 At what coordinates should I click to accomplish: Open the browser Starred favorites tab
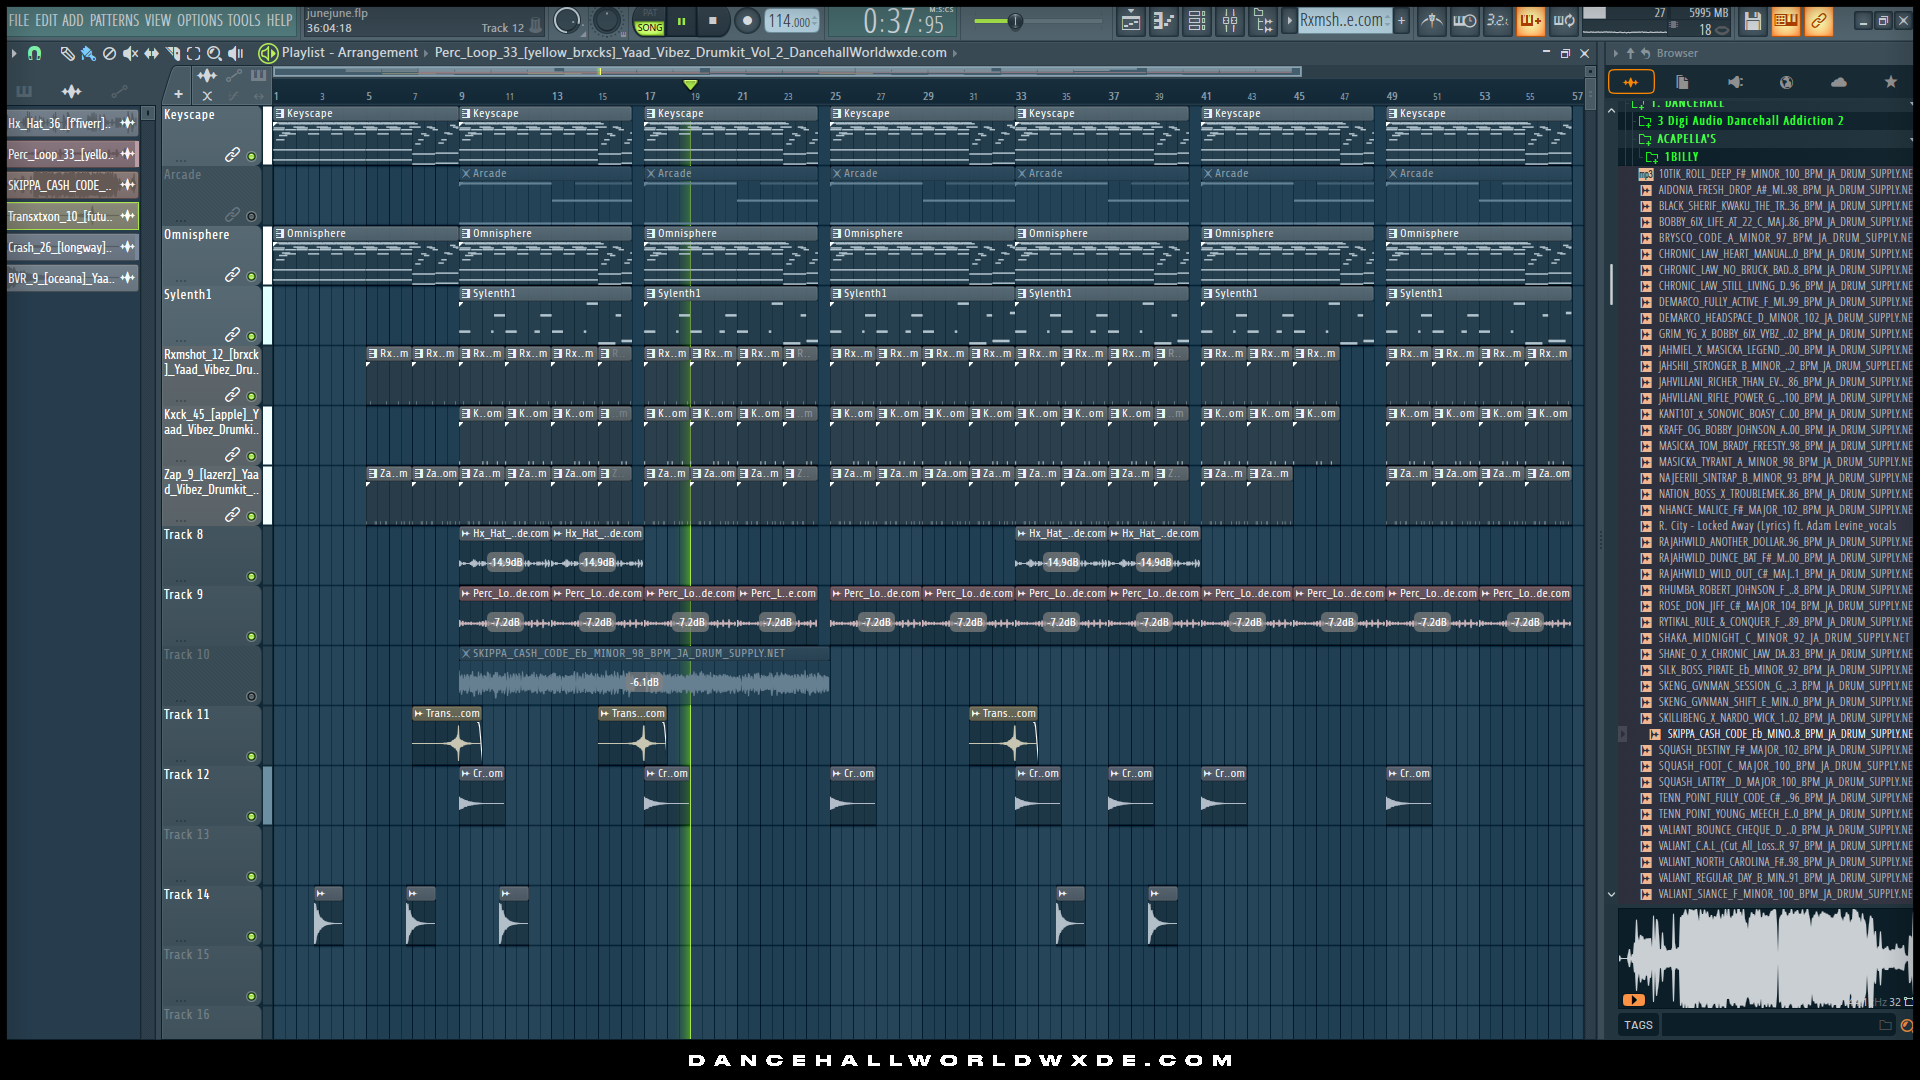1890,82
